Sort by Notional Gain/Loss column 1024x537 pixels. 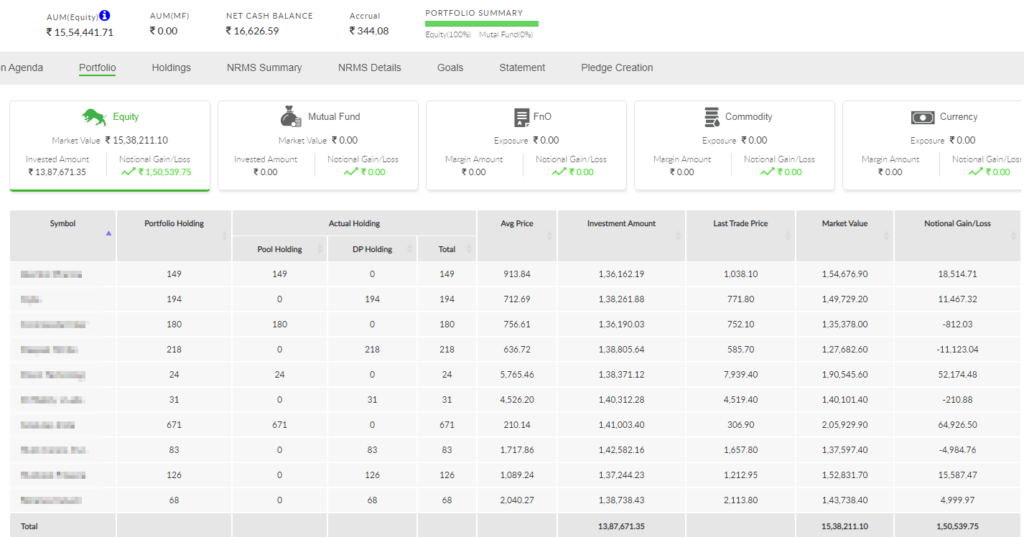point(1013,236)
